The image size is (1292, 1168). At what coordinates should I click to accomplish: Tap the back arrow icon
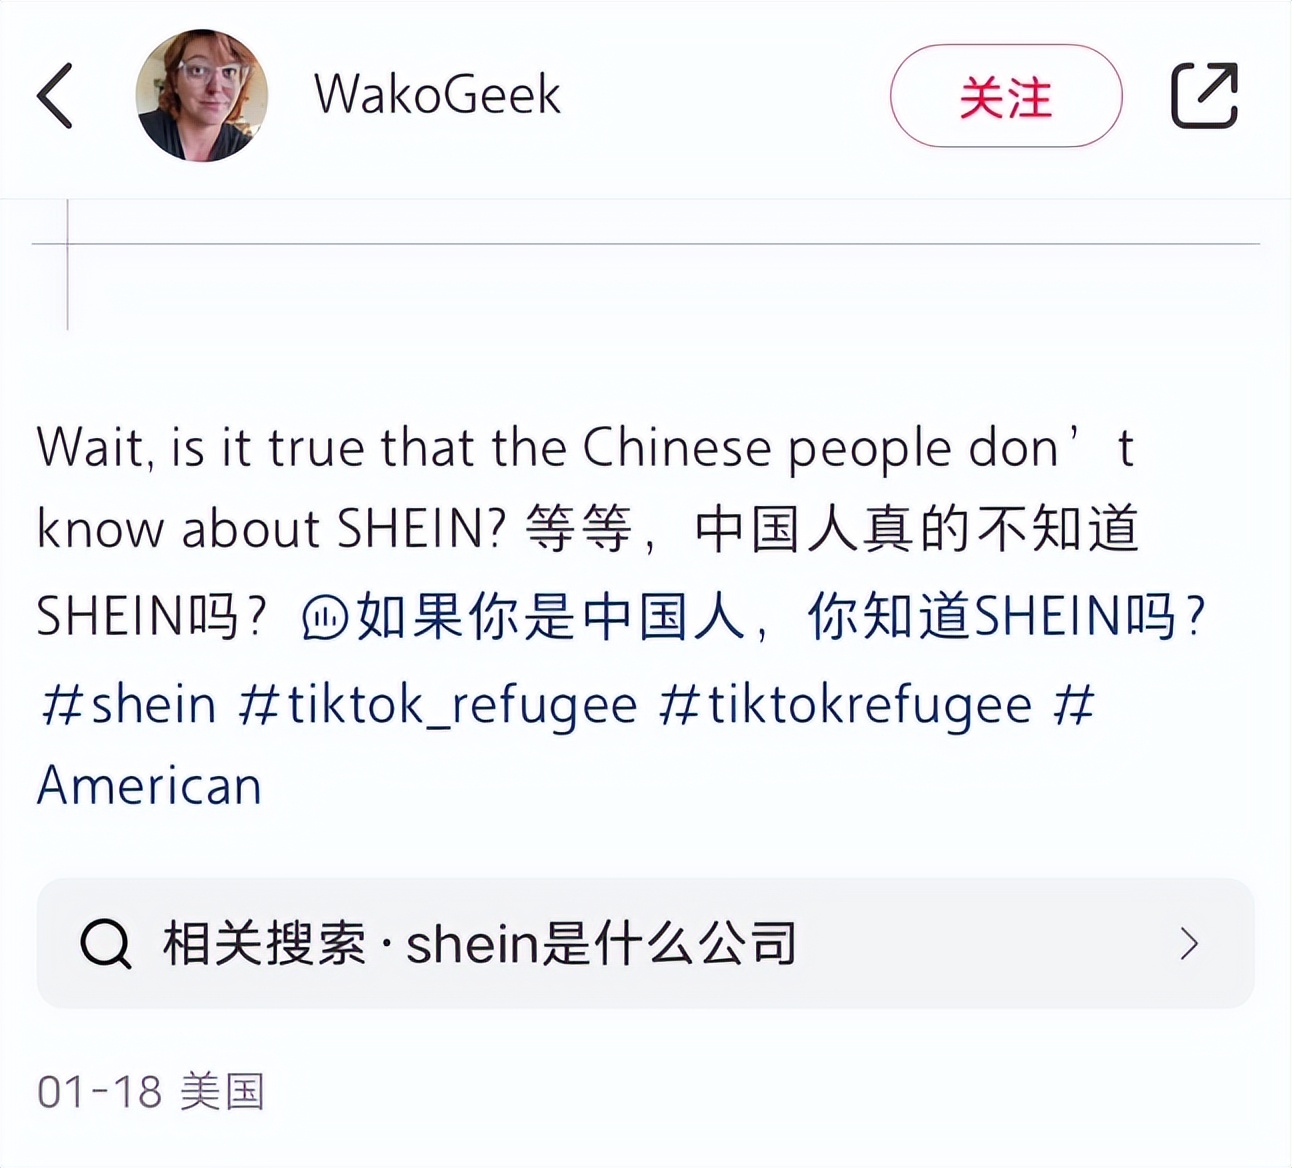click(x=55, y=96)
